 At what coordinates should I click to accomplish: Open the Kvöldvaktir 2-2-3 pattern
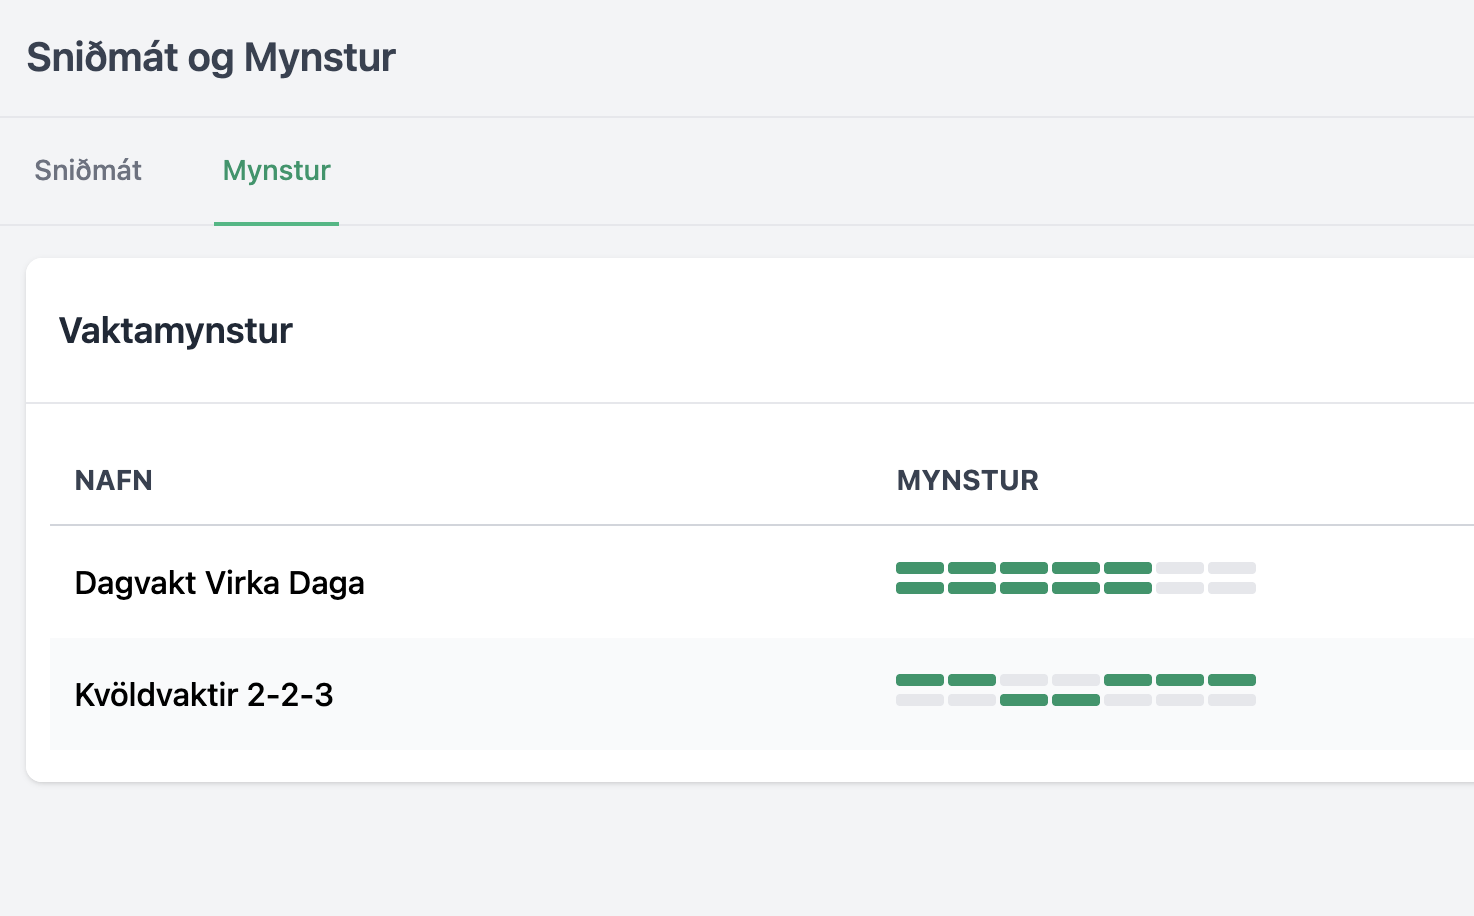click(x=204, y=694)
